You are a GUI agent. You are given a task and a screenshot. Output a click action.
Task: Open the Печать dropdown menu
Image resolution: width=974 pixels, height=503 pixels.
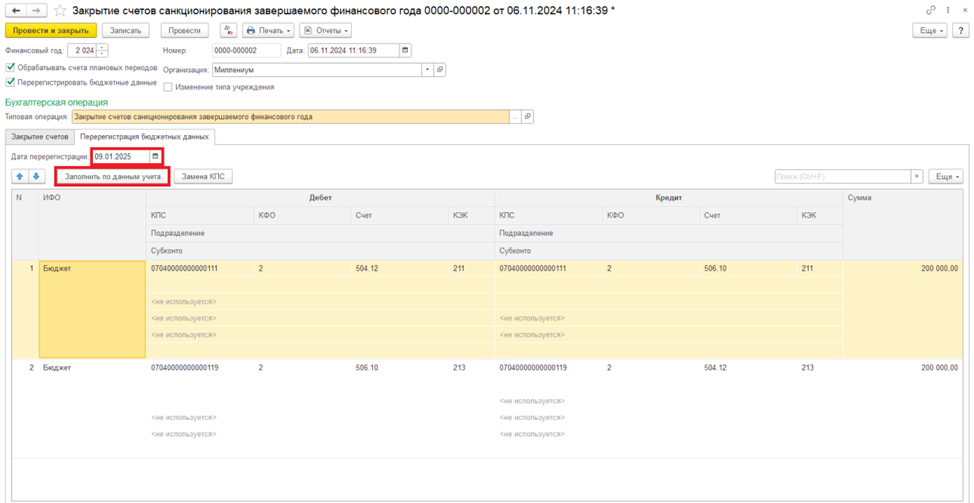click(x=269, y=30)
